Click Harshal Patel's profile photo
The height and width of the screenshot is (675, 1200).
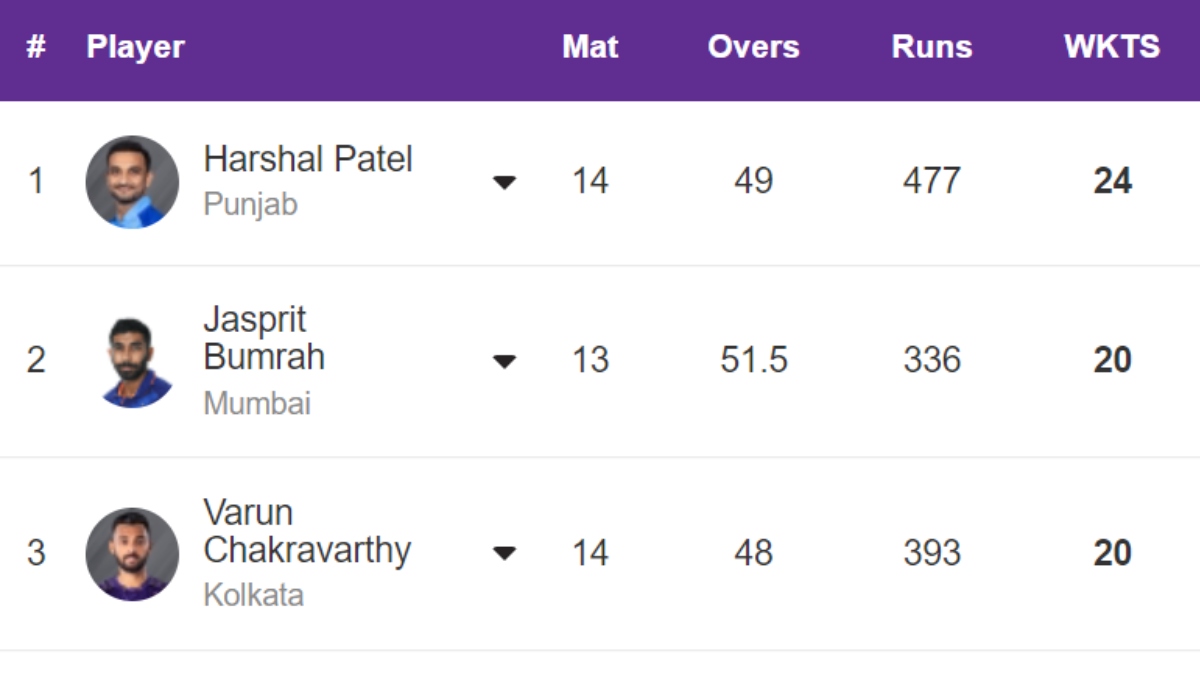[x=132, y=182]
